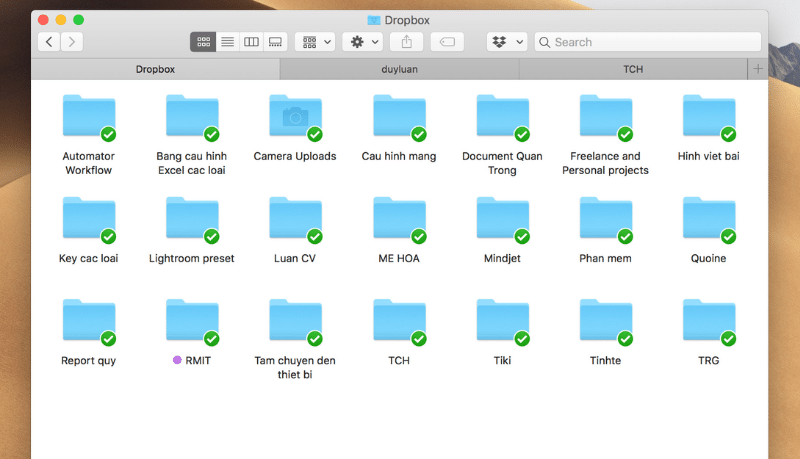Click the "Cau hinh mang" folder name
Viewport: 800px width, 459px height.
[x=399, y=156]
